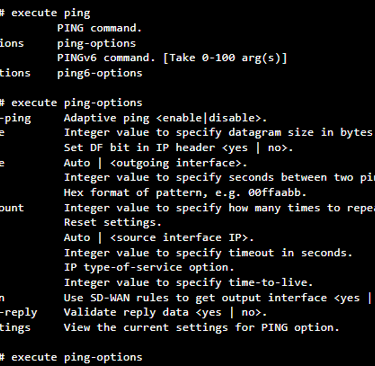Screen dimensions: 375x366
Task: Select the 'ping-options' entry under execute ping
Action: [x=96, y=43]
